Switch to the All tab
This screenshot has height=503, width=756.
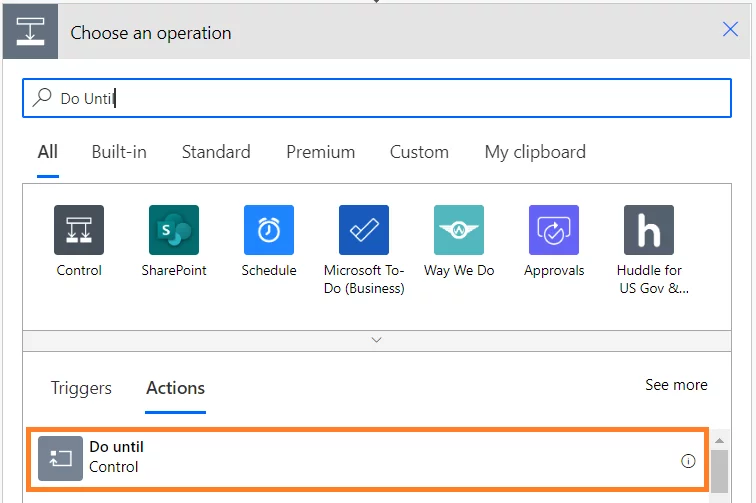pyautogui.click(x=48, y=152)
